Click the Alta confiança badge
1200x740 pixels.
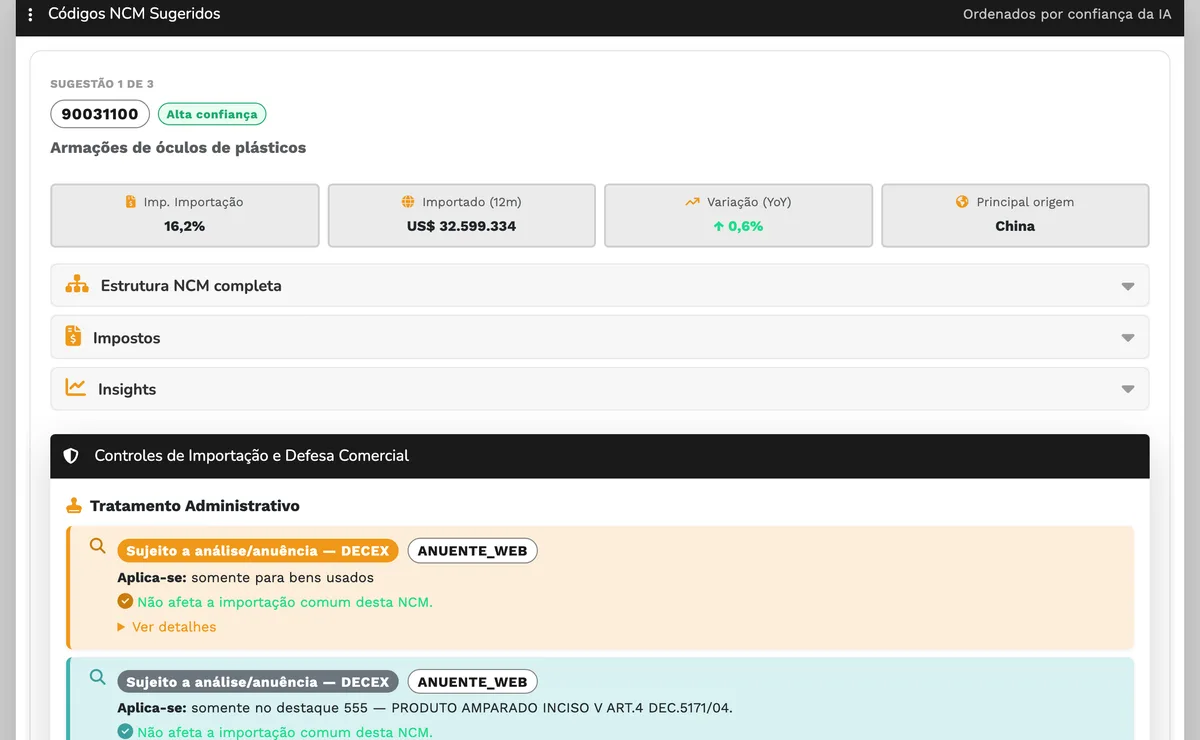coord(212,114)
